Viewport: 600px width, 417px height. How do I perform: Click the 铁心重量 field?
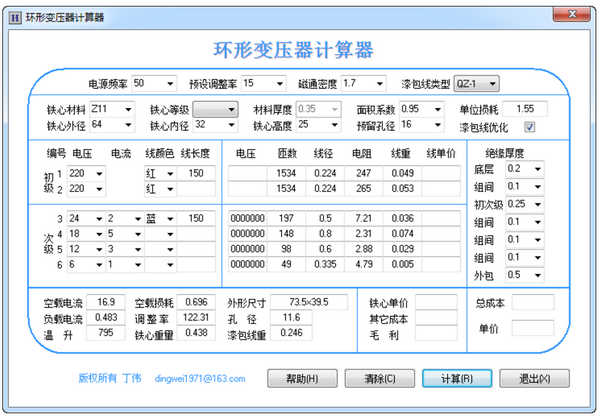point(196,333)
